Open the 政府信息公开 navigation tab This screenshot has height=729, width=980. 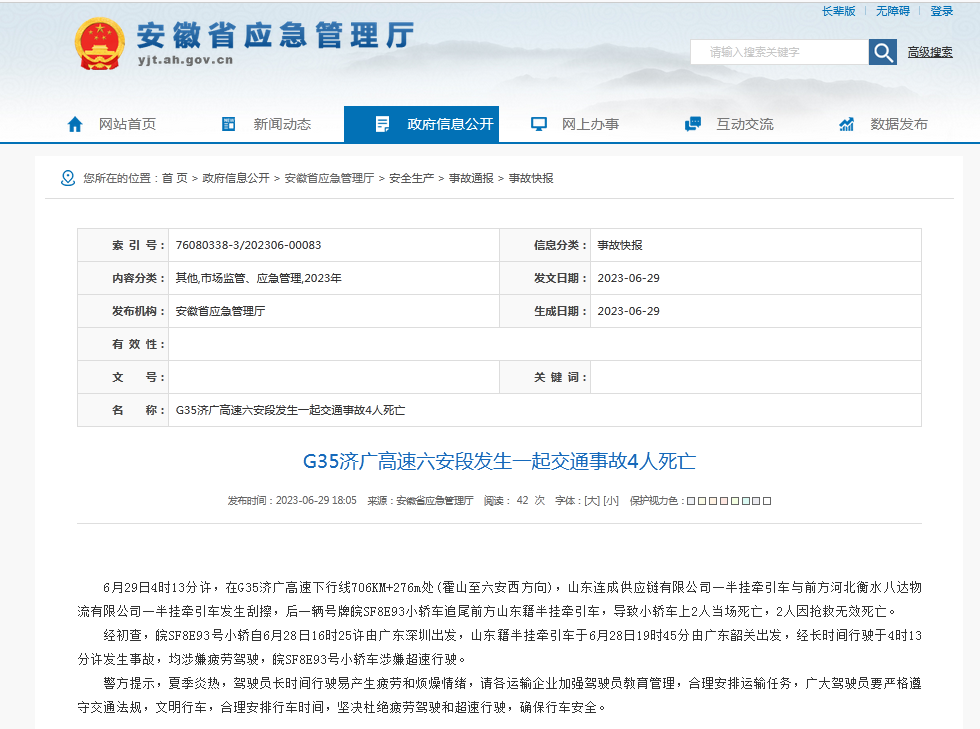pos(450,124)
